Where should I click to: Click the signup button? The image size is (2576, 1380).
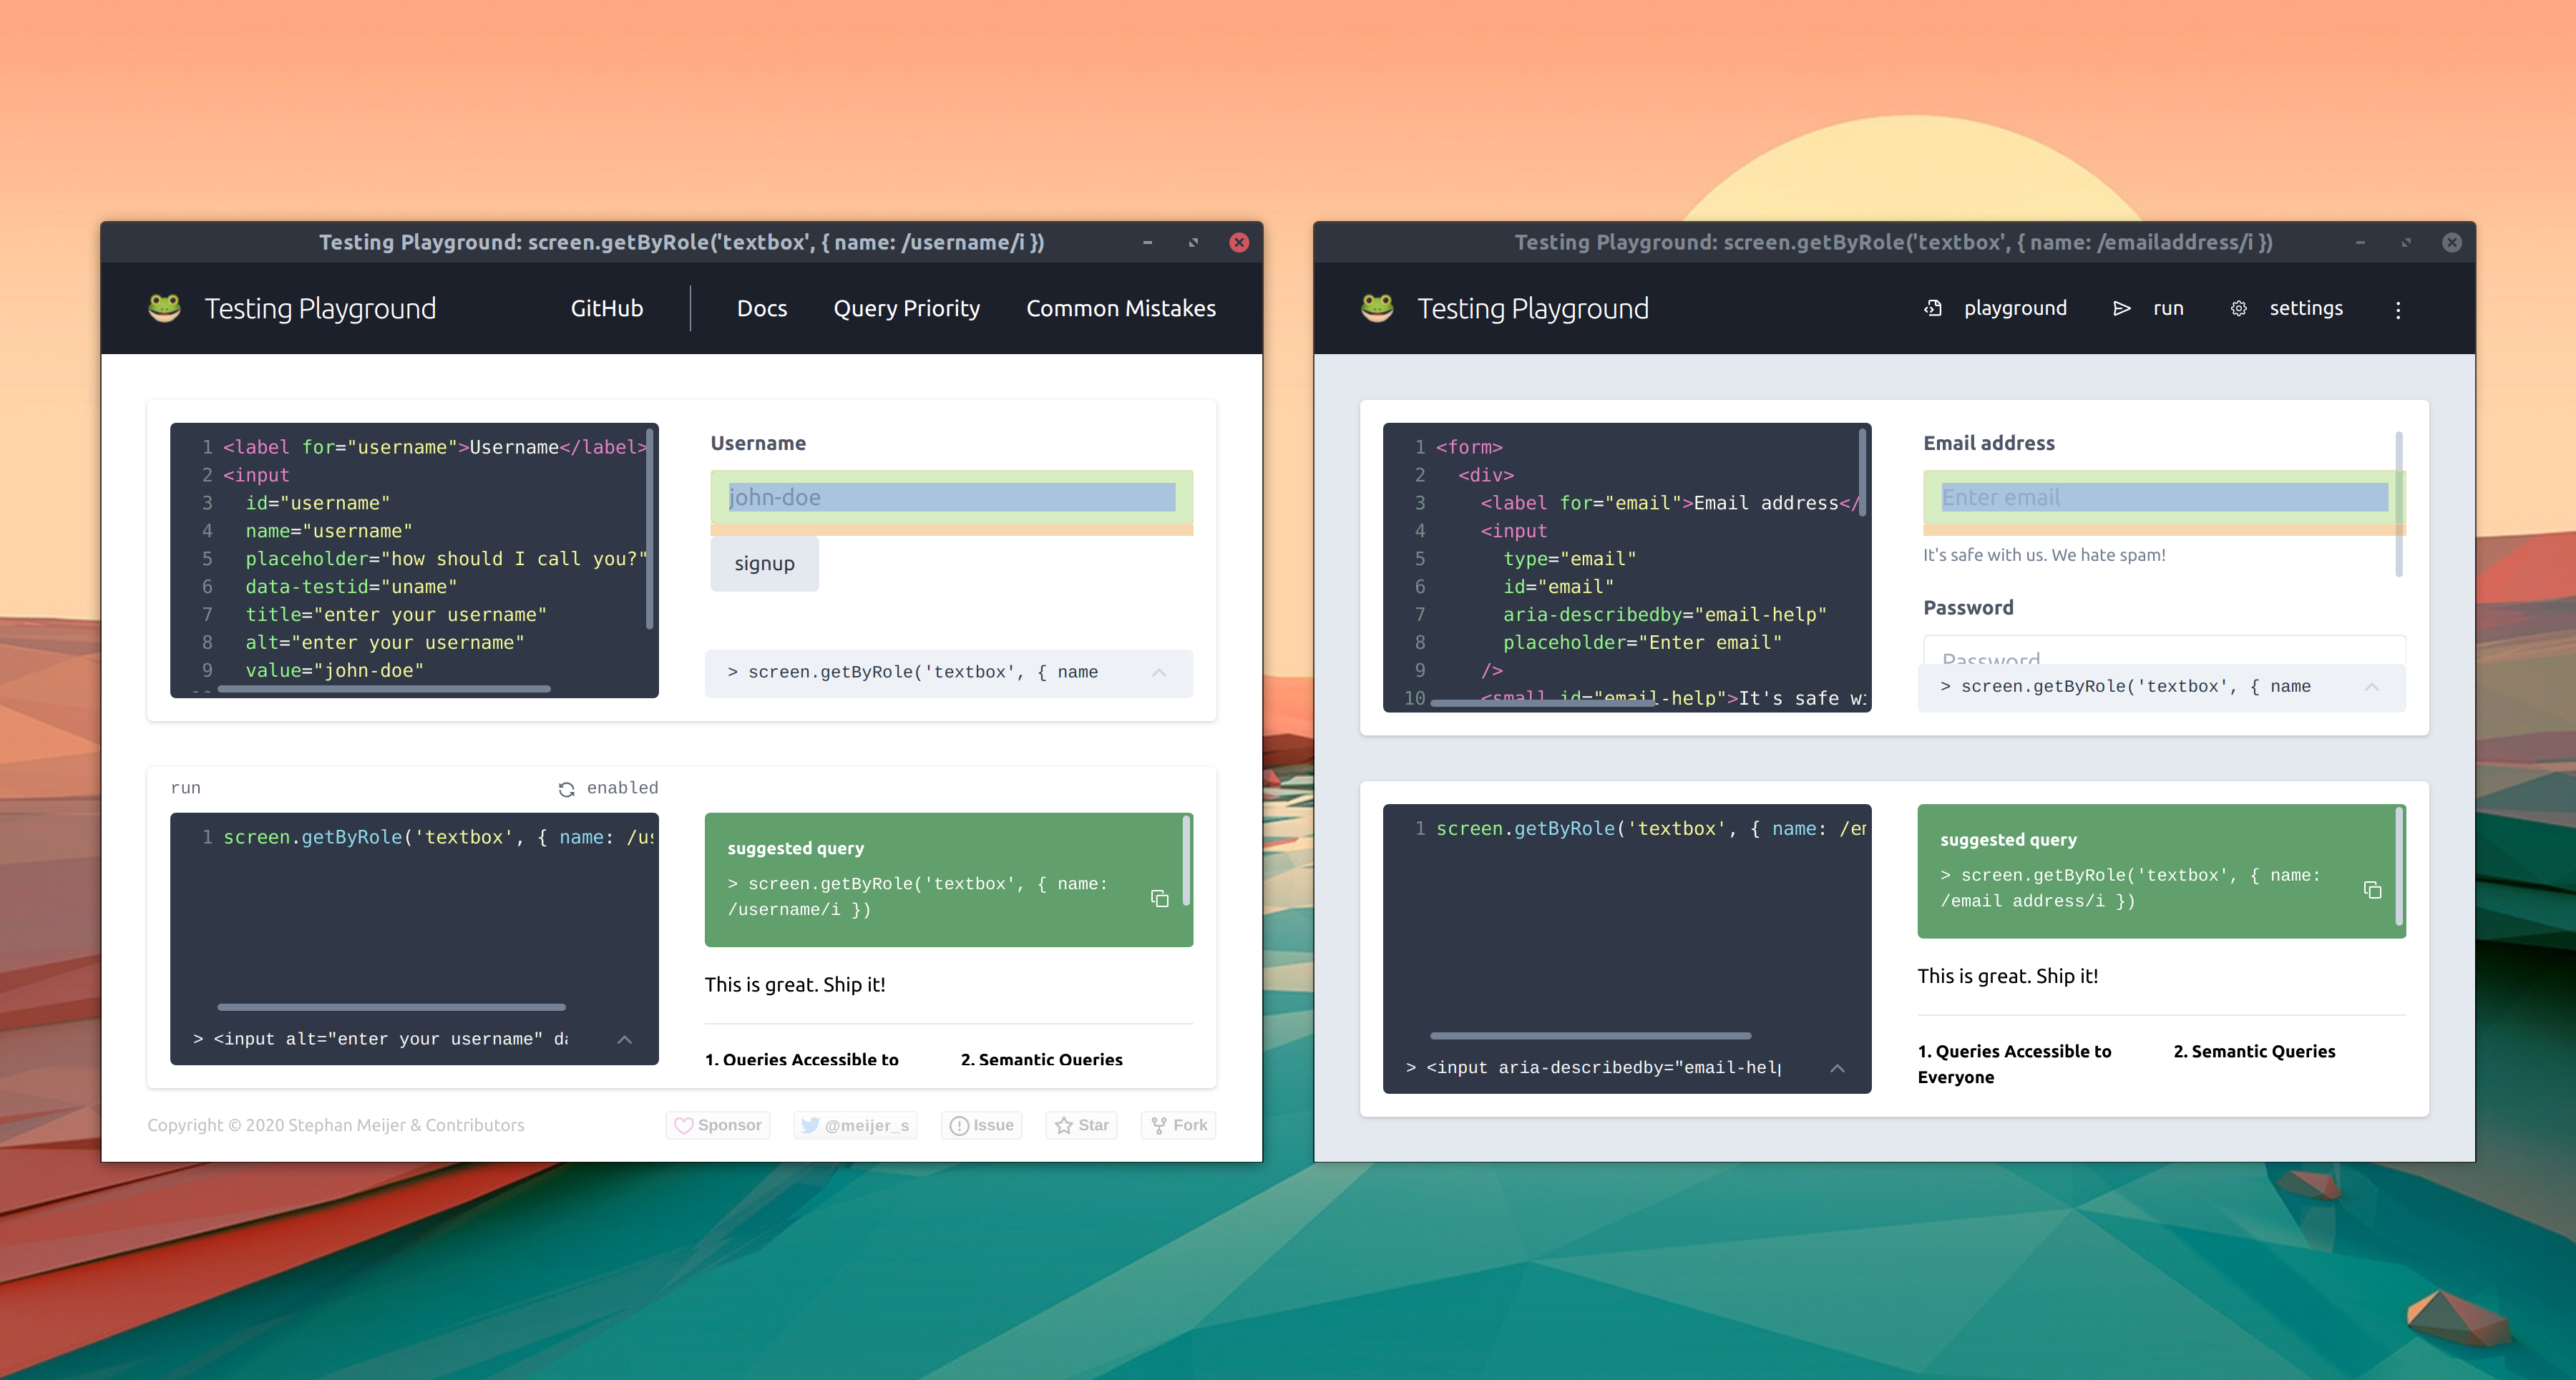[x=764, y=563]
